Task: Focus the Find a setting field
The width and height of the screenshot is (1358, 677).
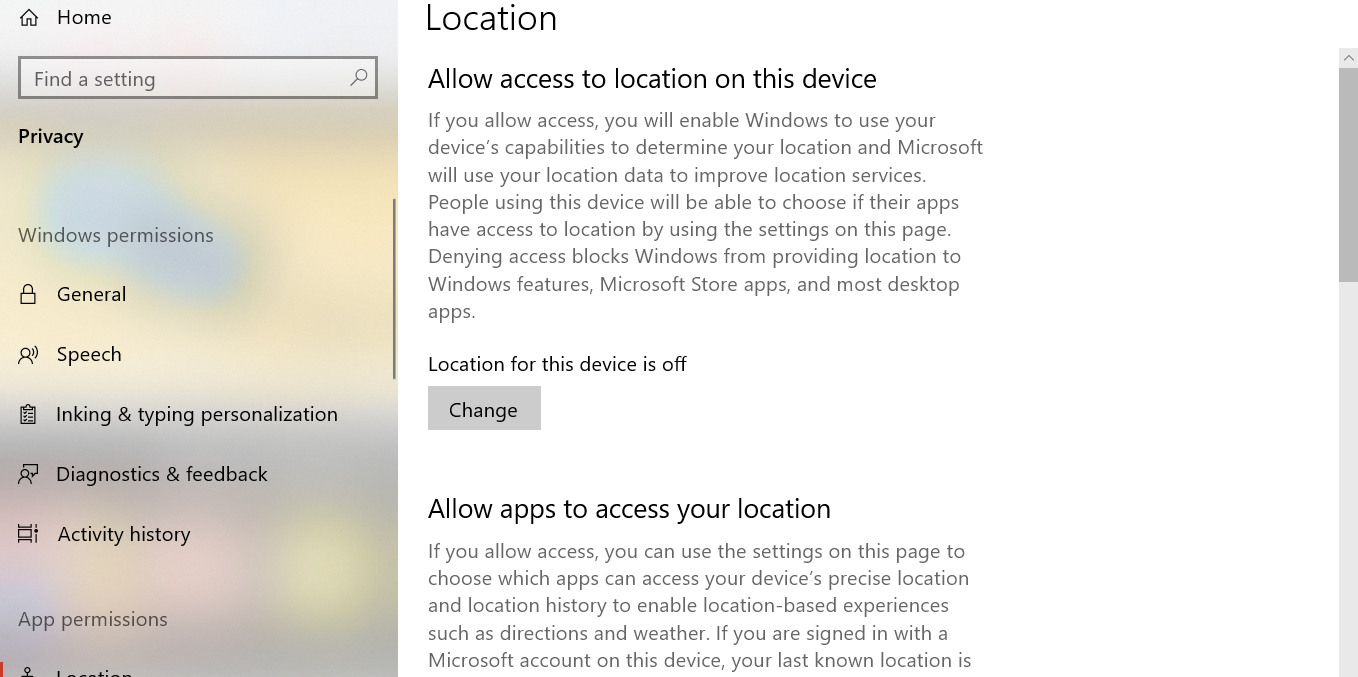Action: [198, 78]
